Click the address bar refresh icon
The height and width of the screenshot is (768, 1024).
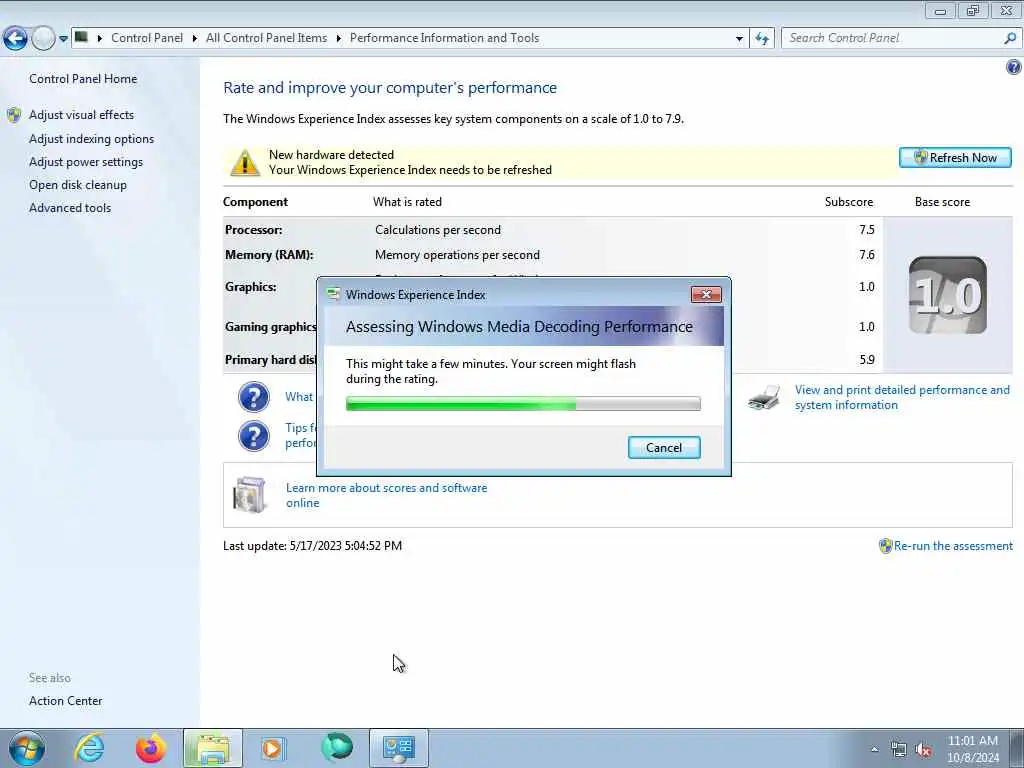[762, 39]
